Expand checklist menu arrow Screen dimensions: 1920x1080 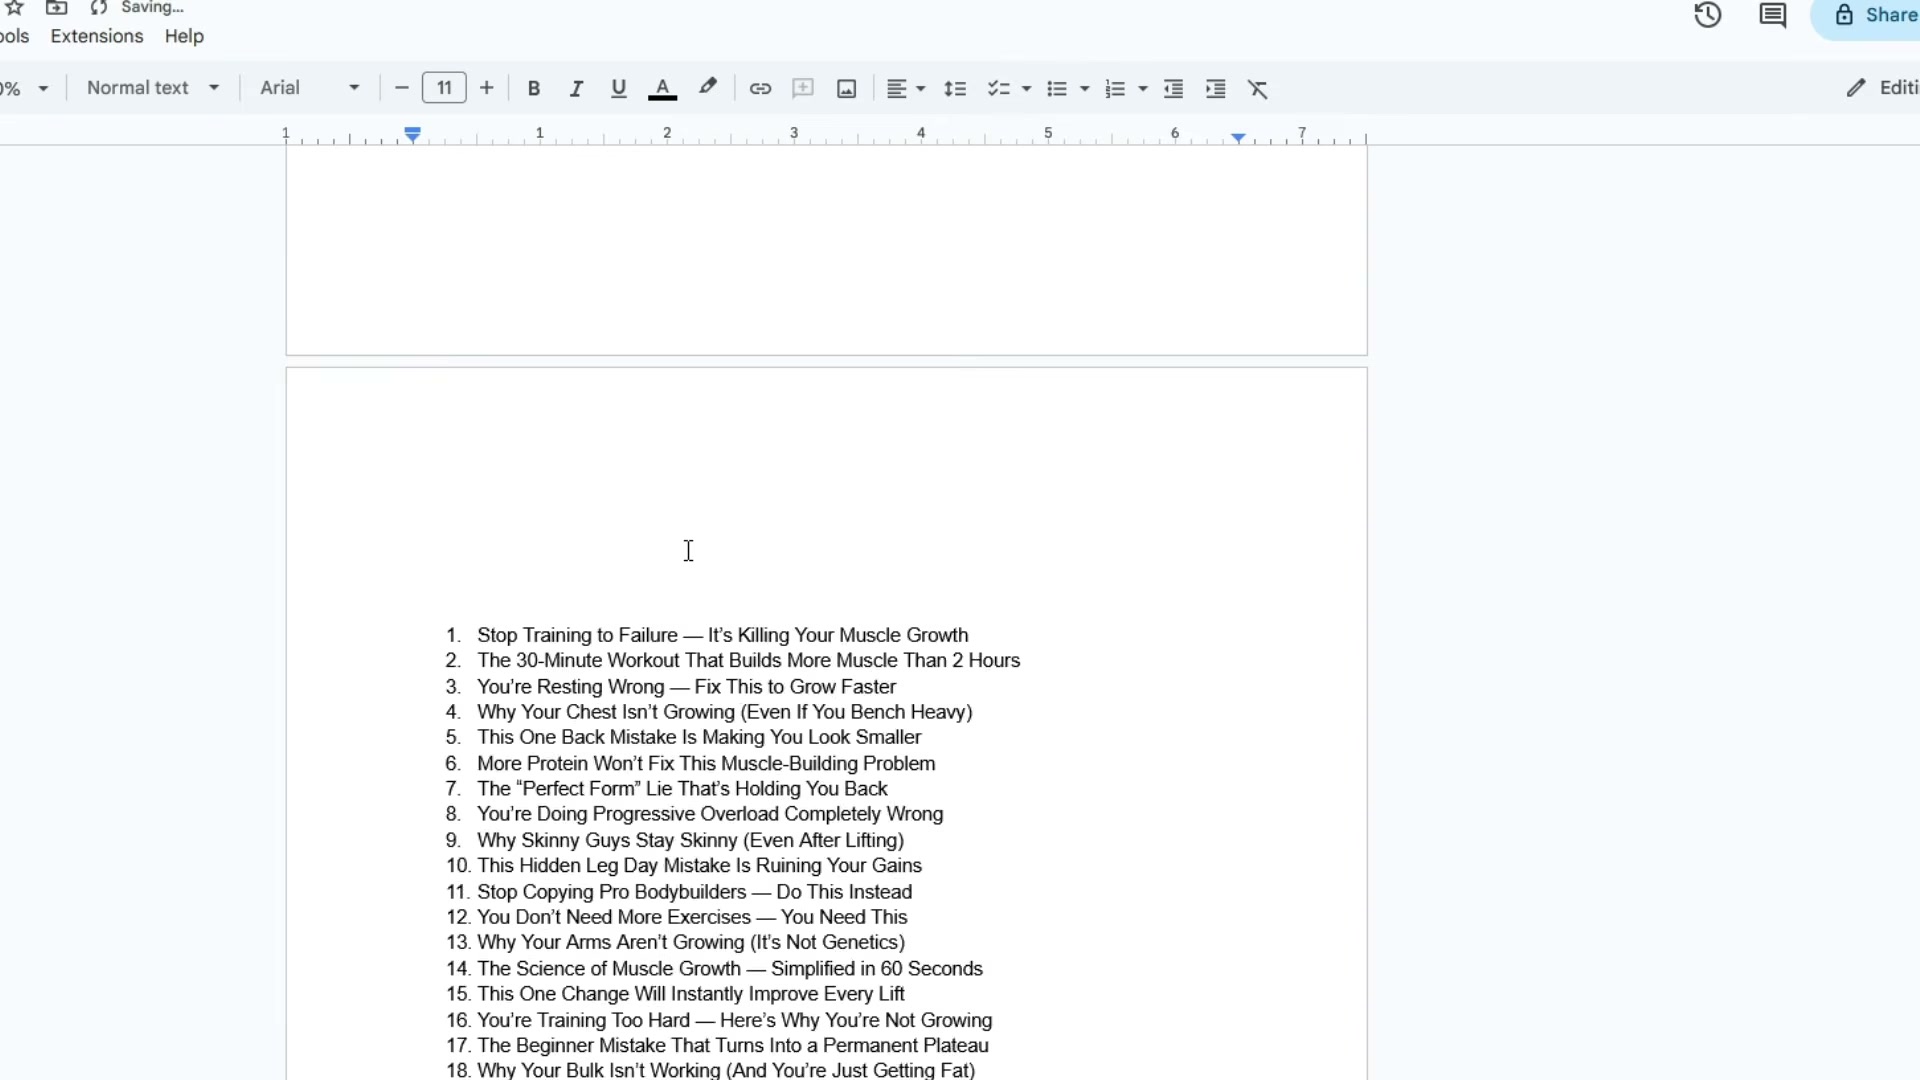click(1026, 89)
